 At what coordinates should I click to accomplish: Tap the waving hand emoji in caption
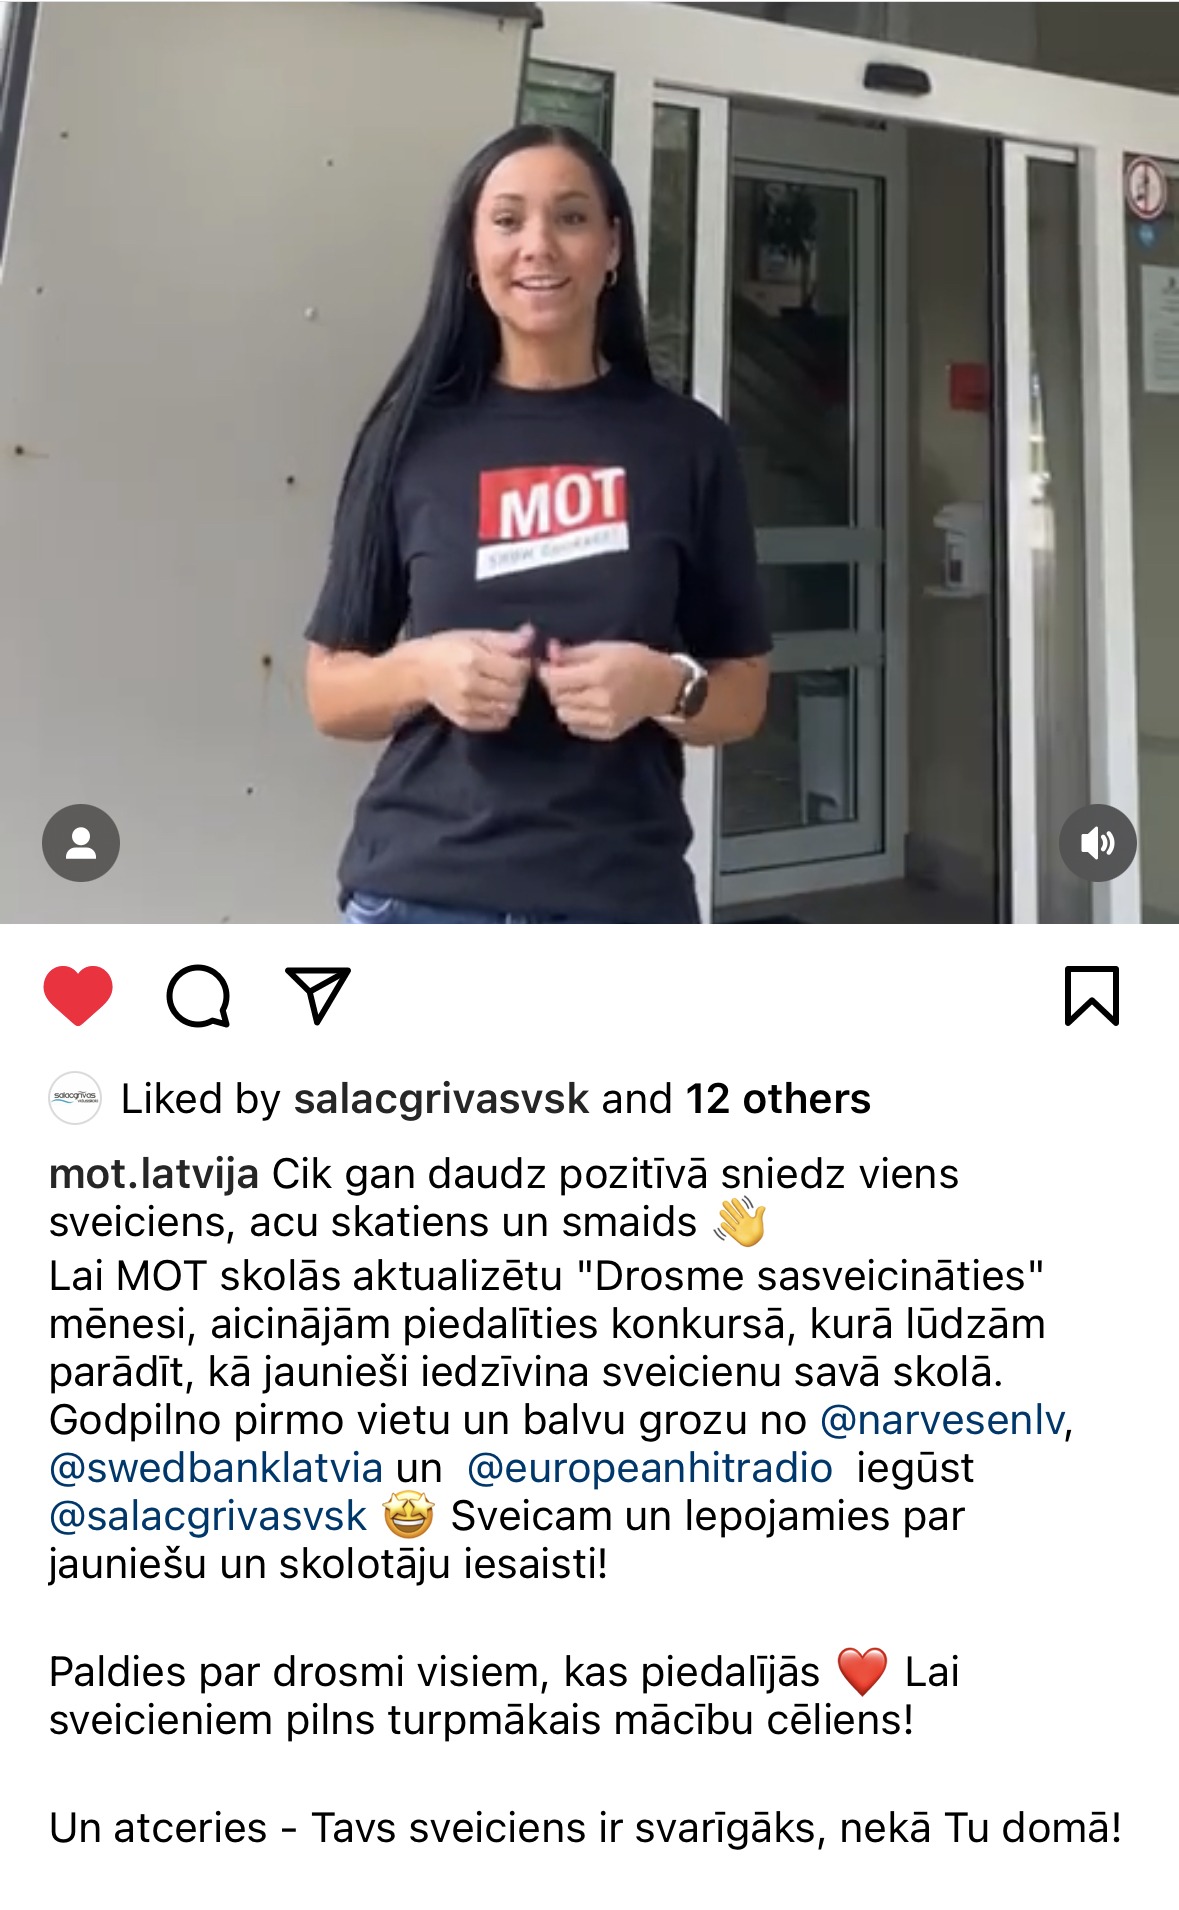pos(740,1222)
